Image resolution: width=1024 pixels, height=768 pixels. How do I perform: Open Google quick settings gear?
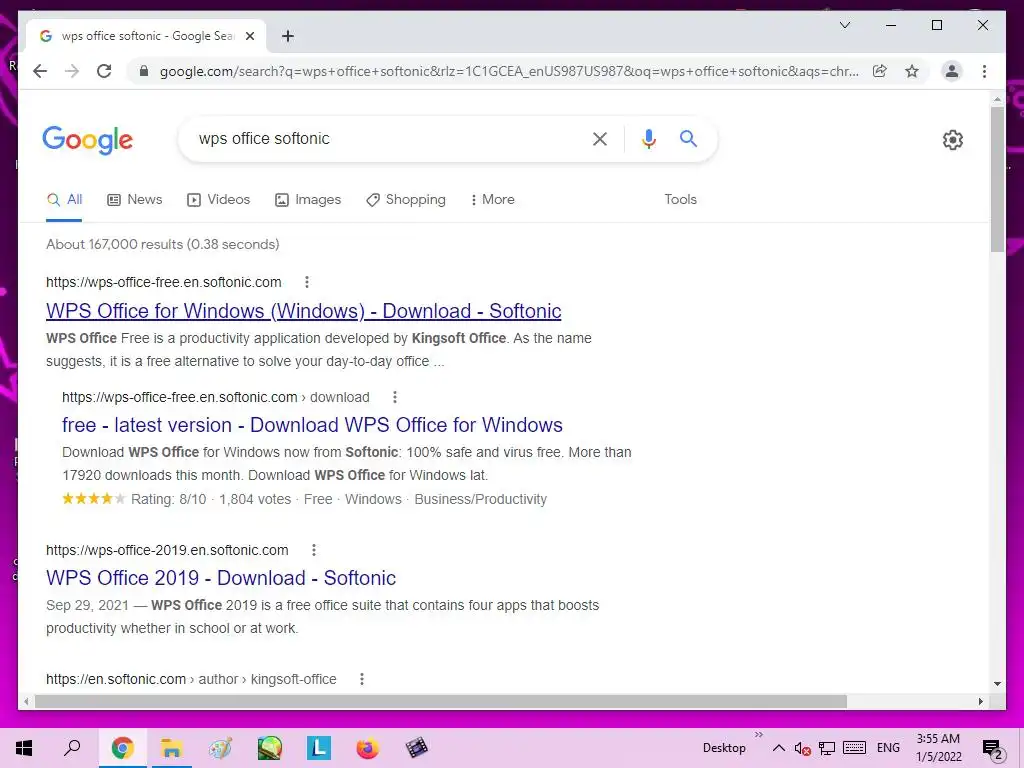click(953, 140)
